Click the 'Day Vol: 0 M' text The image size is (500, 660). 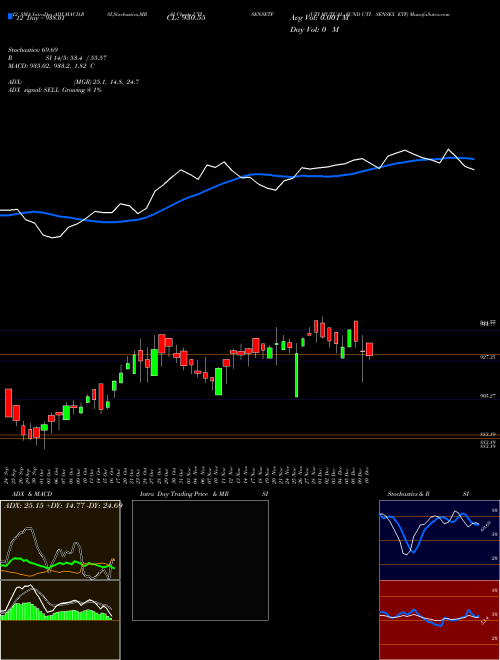pos(314,30)
